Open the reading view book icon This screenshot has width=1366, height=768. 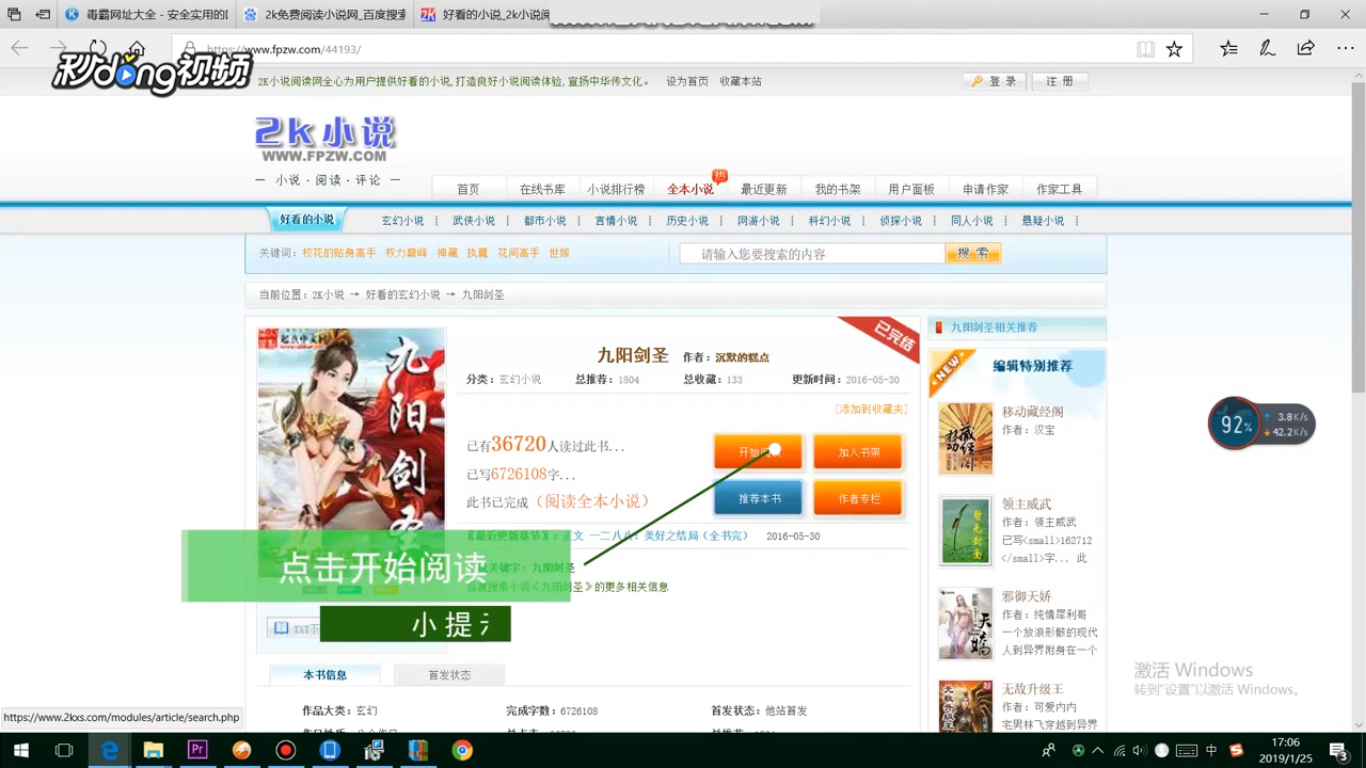(1145, 49)
